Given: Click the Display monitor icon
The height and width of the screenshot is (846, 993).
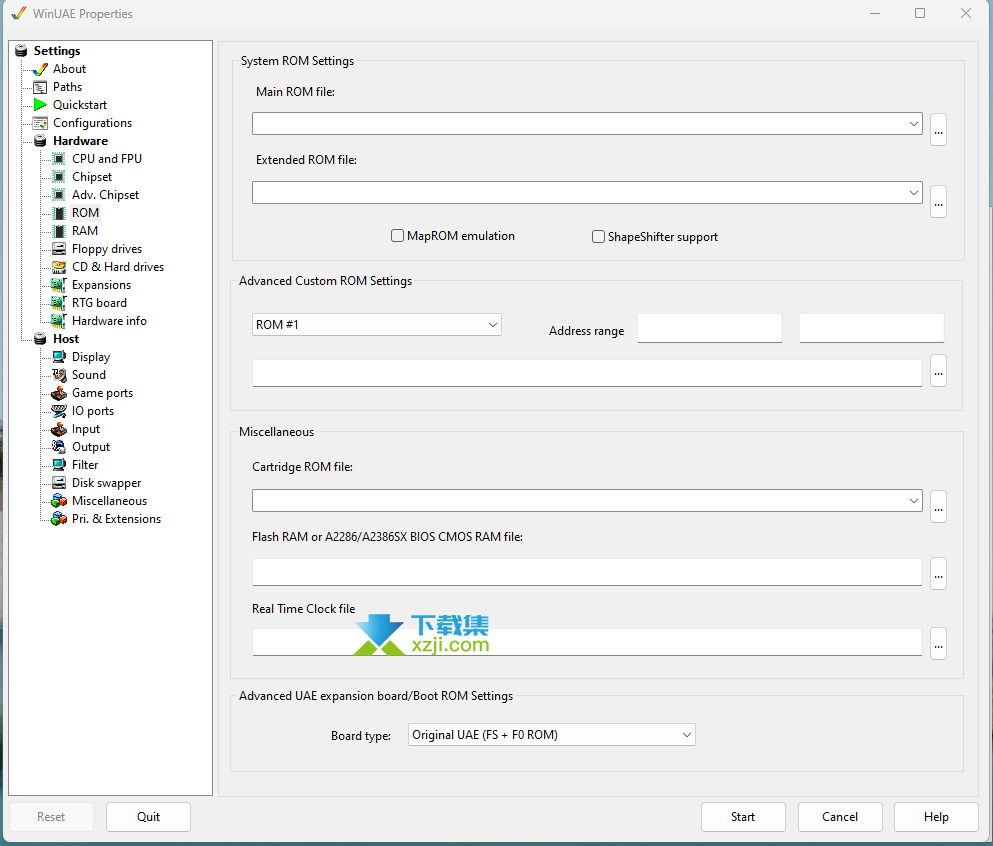Looking at the screenshot, I should tap(59, 357).
